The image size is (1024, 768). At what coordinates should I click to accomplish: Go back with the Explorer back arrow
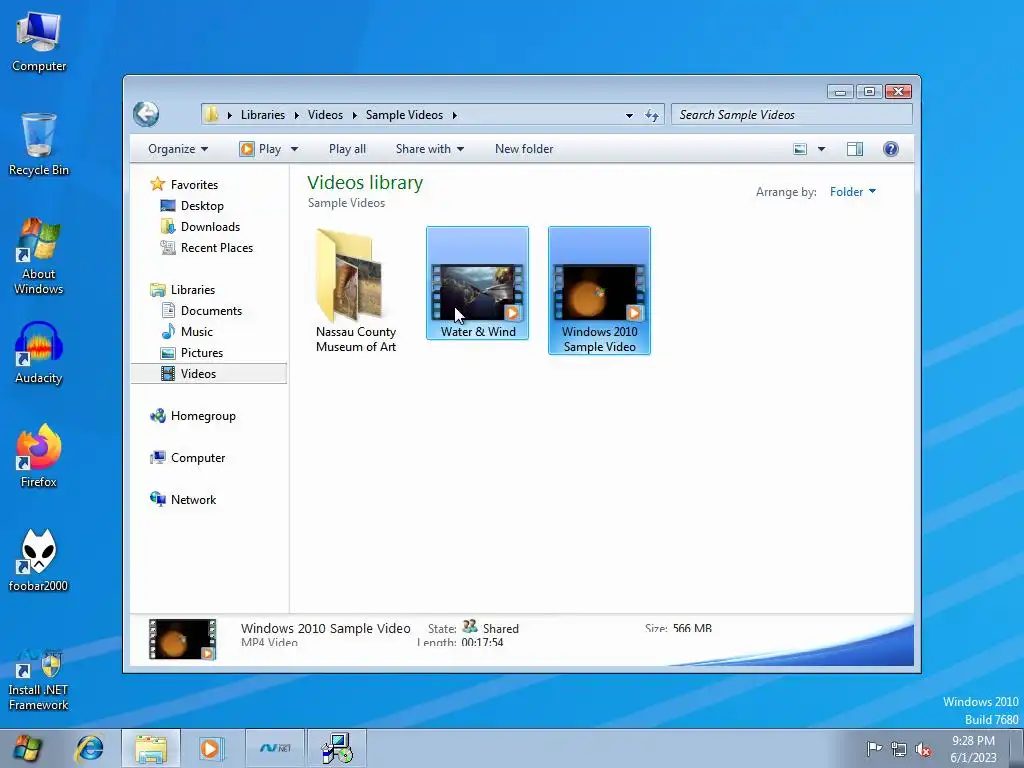146,114
